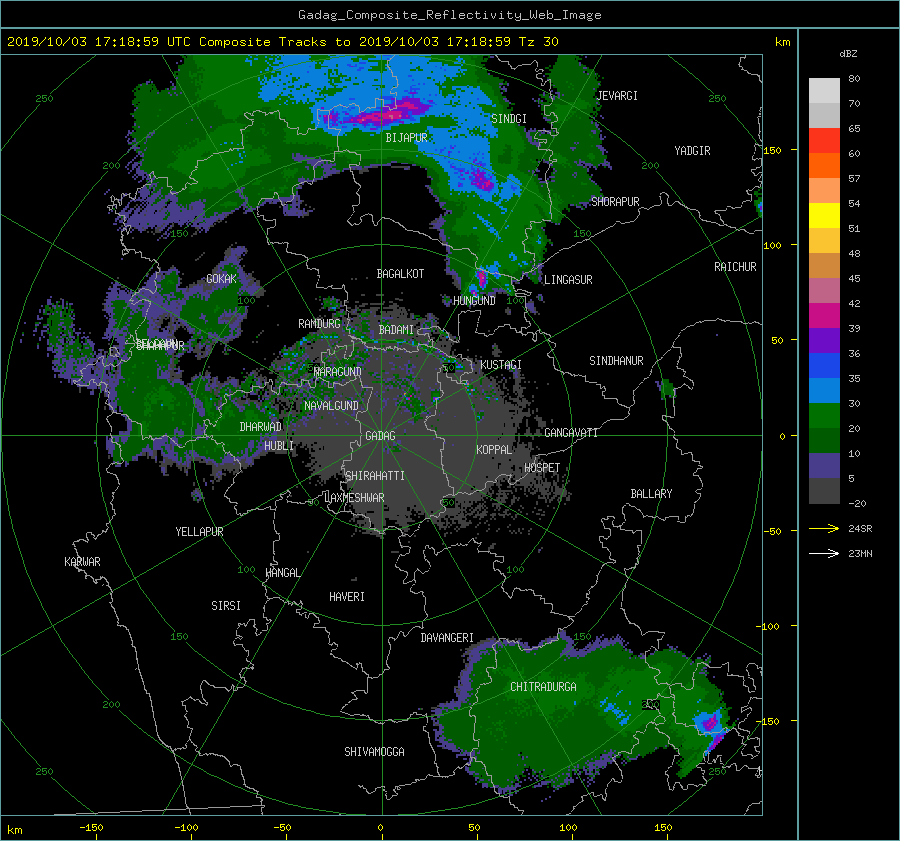
Task: Click the GOKAK city label
Action: coord(222,278)
